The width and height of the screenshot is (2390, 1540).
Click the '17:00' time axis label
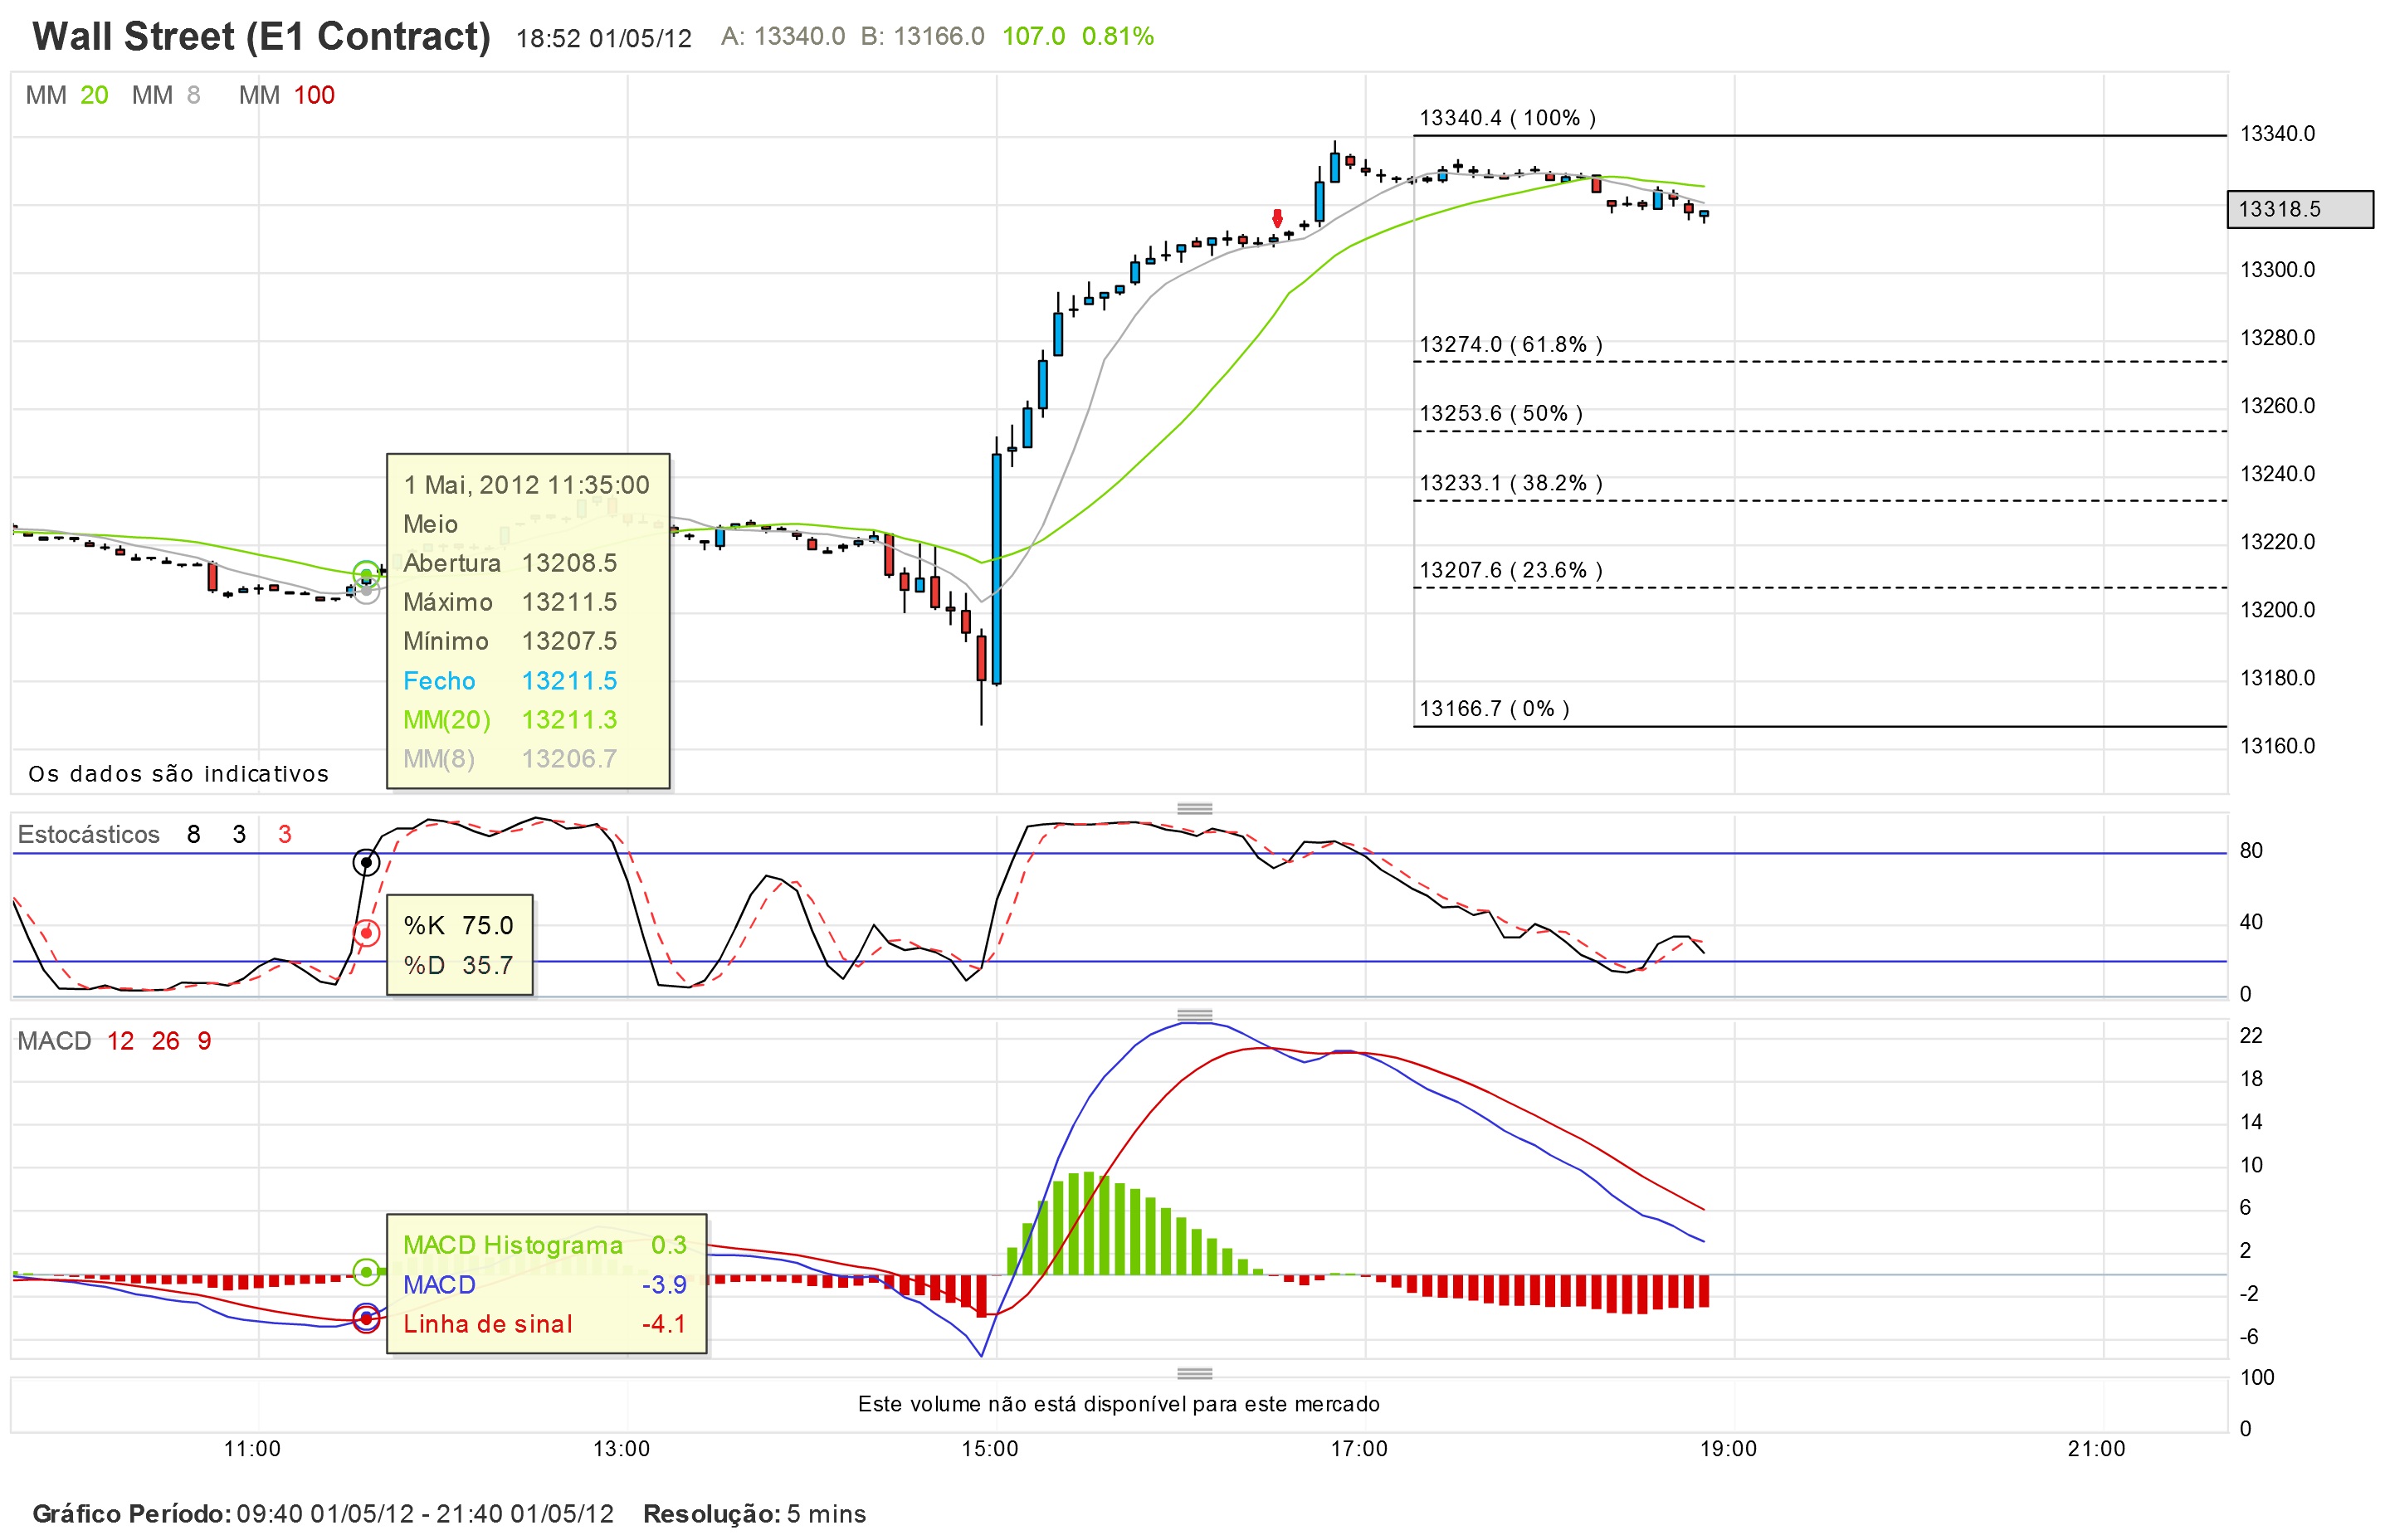[1359, 1449]
